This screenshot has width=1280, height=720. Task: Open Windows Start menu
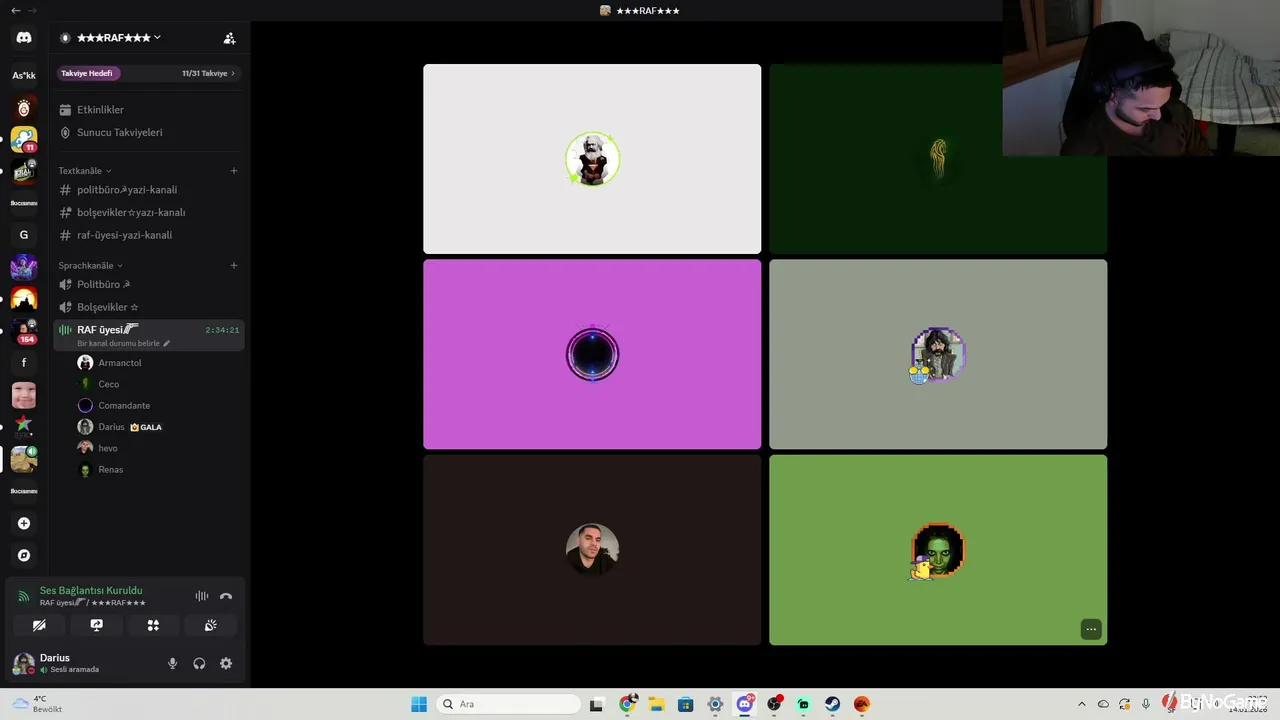(419, 704)
